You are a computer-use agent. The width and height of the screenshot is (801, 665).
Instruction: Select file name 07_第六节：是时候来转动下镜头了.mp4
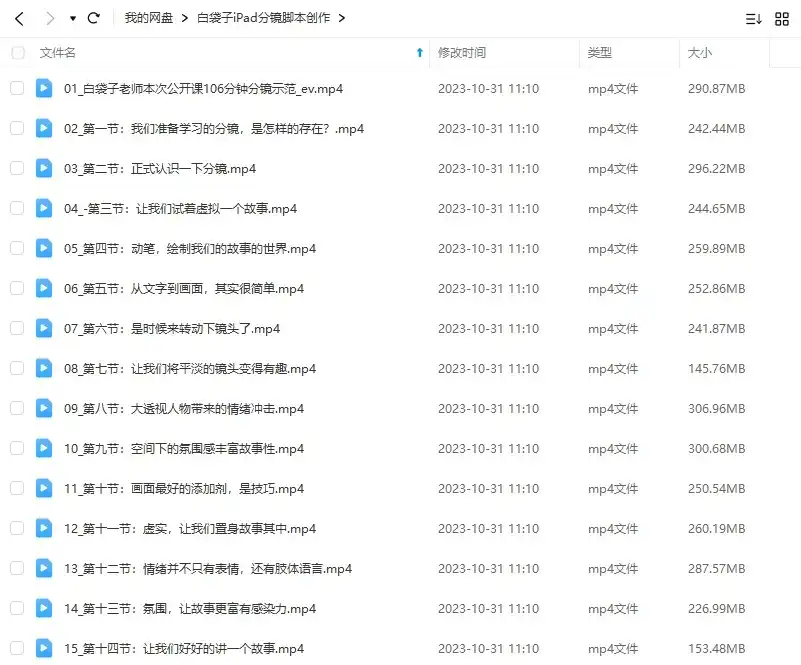pos(172,328)
